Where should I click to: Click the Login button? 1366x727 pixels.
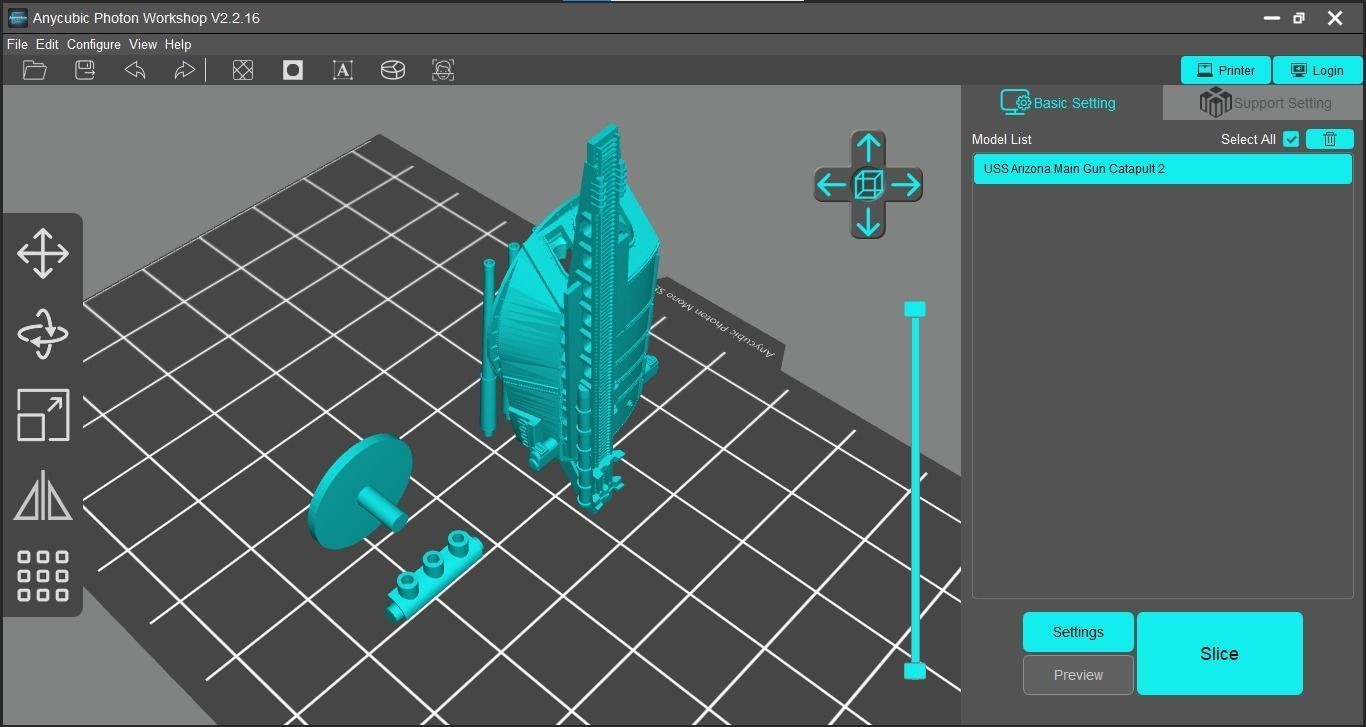(x=1318, y=70)
